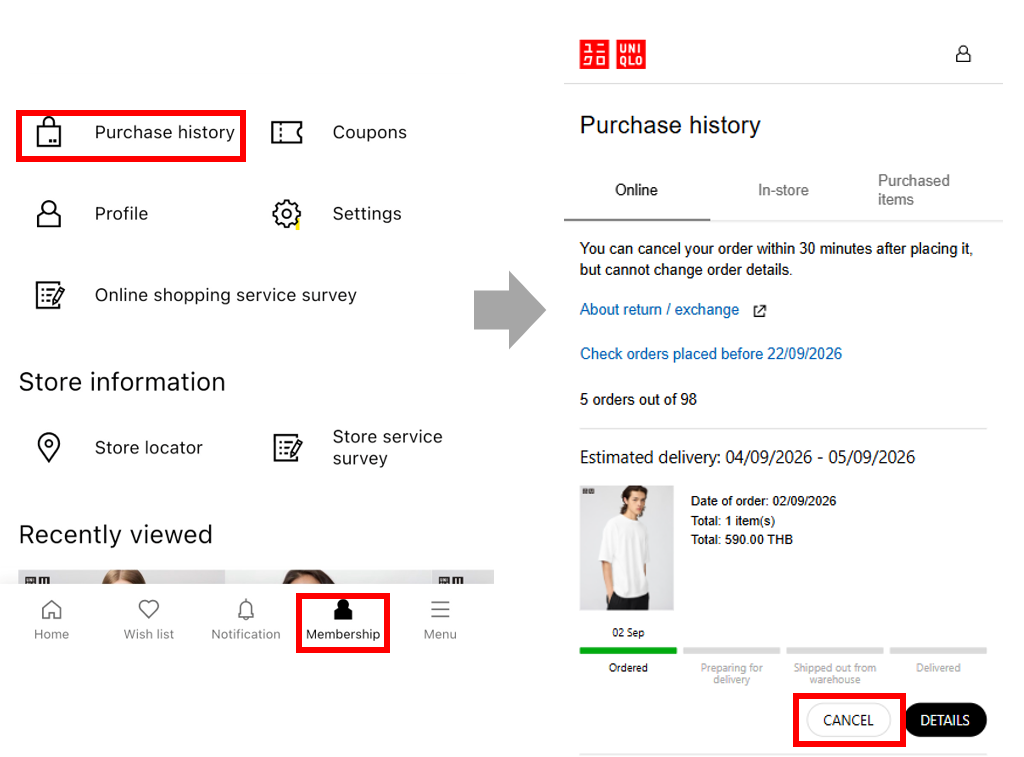Click the '5 orders out of 98' text
1024x757 pixels.
click(x=638, y=399)
